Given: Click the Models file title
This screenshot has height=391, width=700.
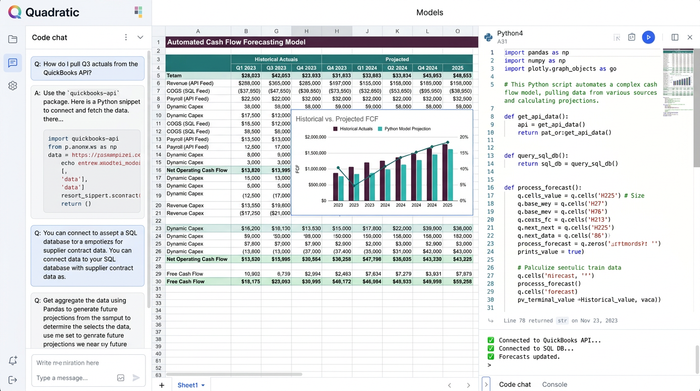Looking at the screenshot, I should pyautogui.click(x=429, y=12).
